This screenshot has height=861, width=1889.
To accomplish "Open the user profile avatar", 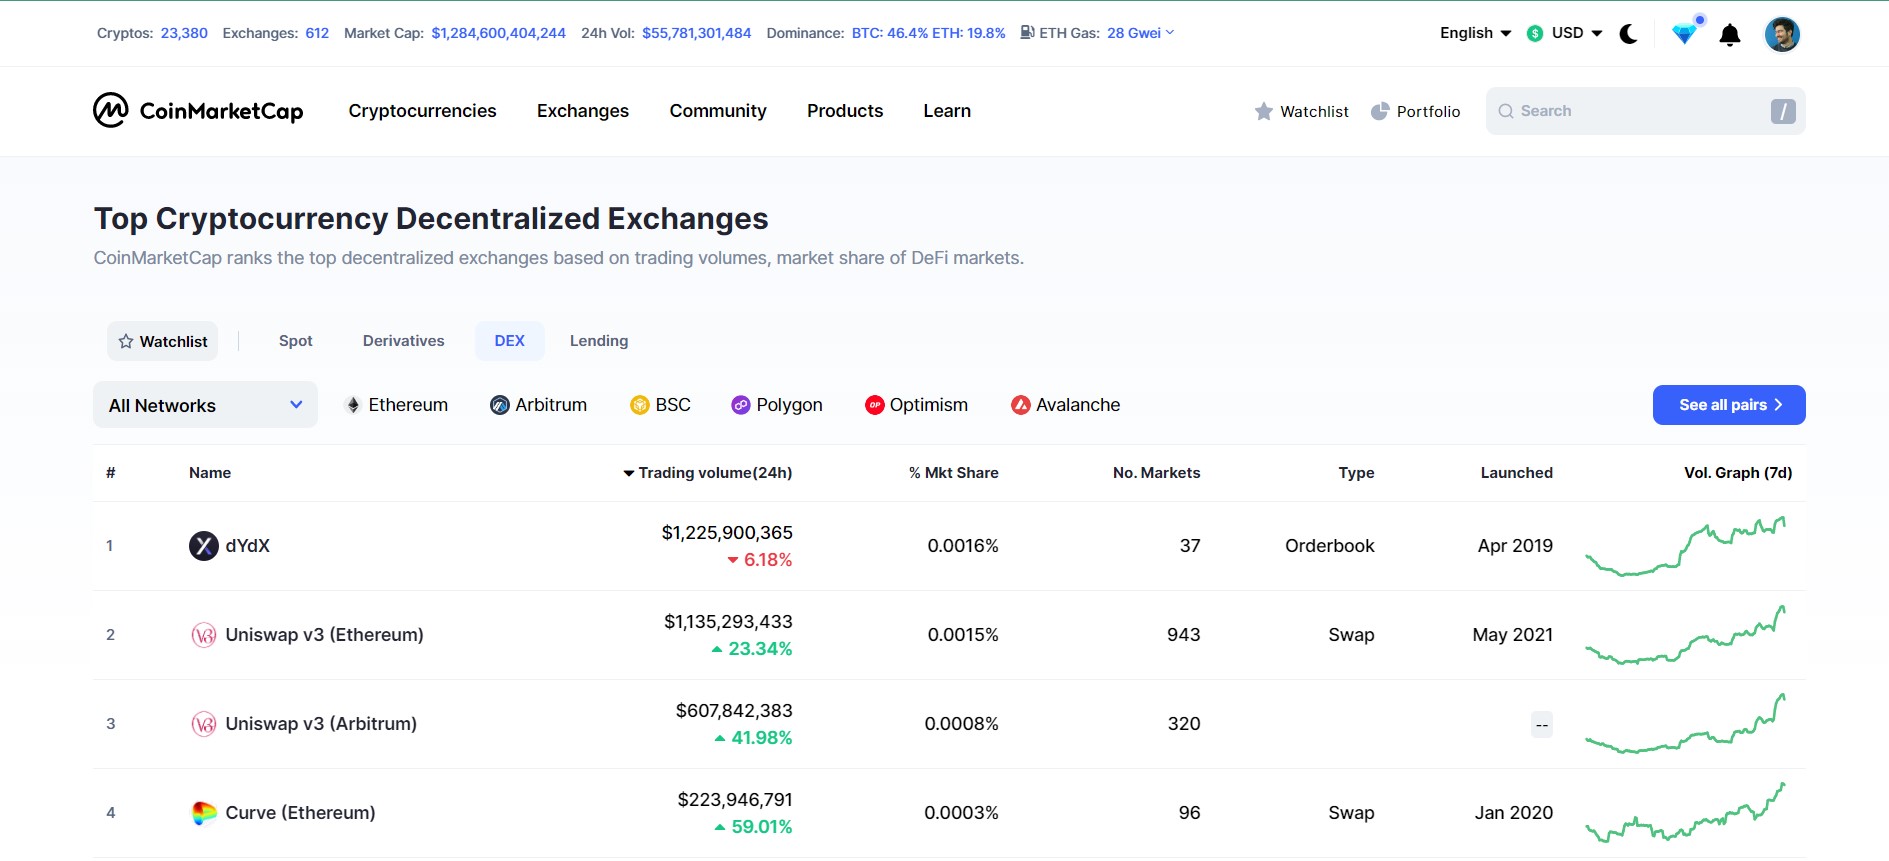I will click(x=1782, y=34).
